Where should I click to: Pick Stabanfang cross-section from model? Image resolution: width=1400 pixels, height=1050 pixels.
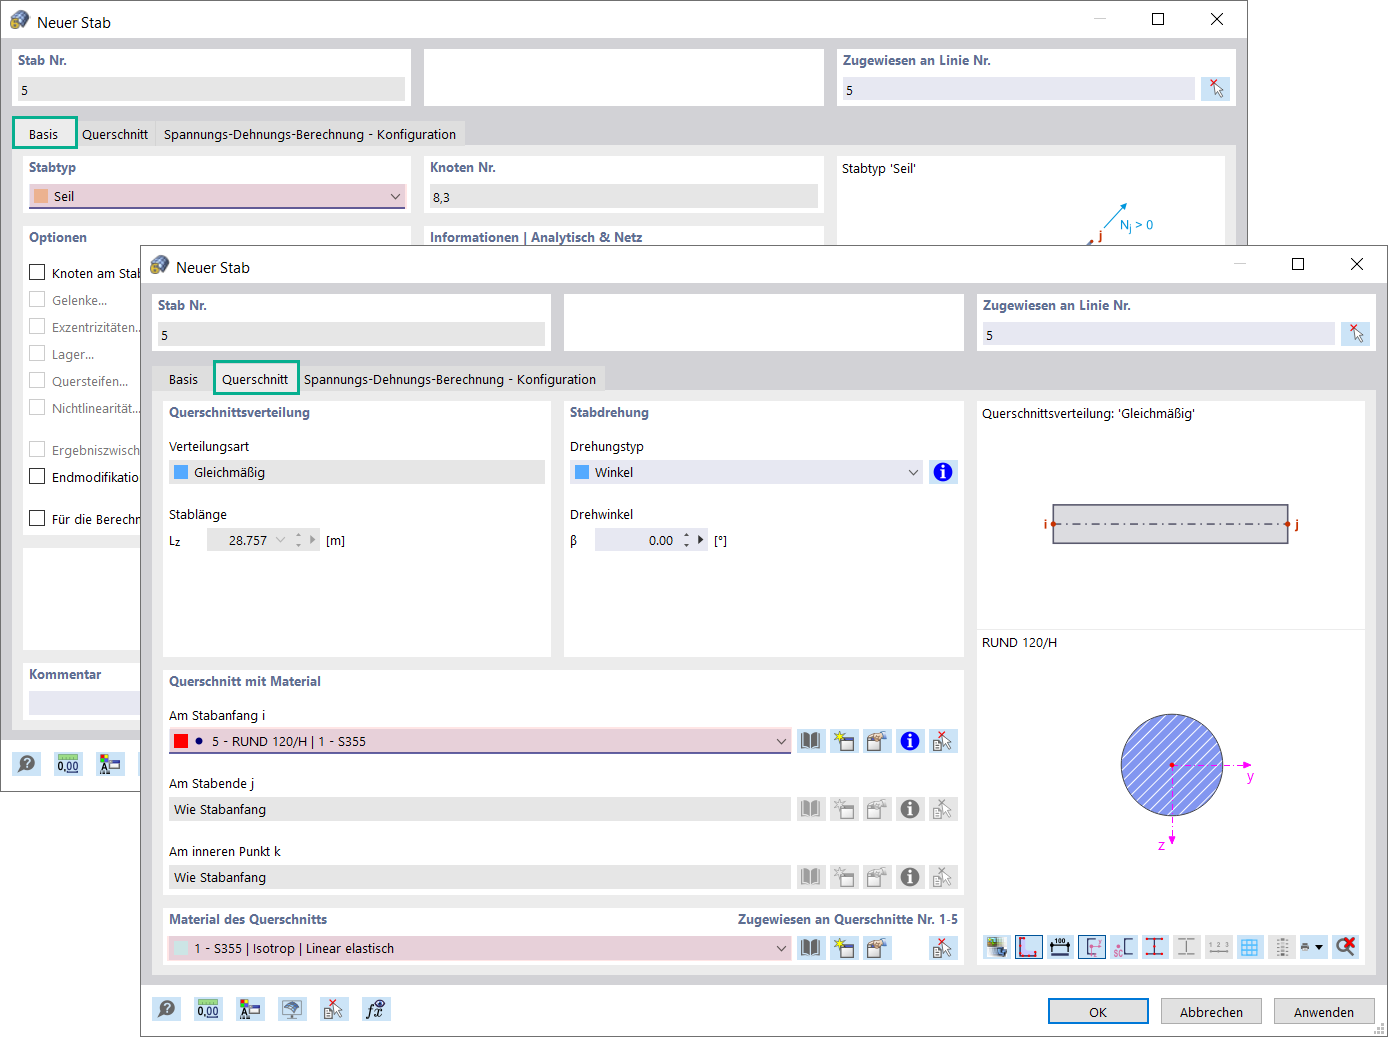point(943,741)
